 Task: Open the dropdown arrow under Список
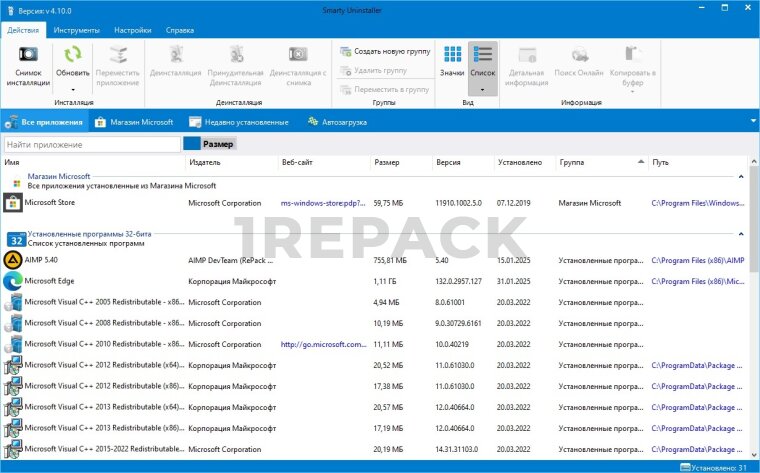point(482,90)
